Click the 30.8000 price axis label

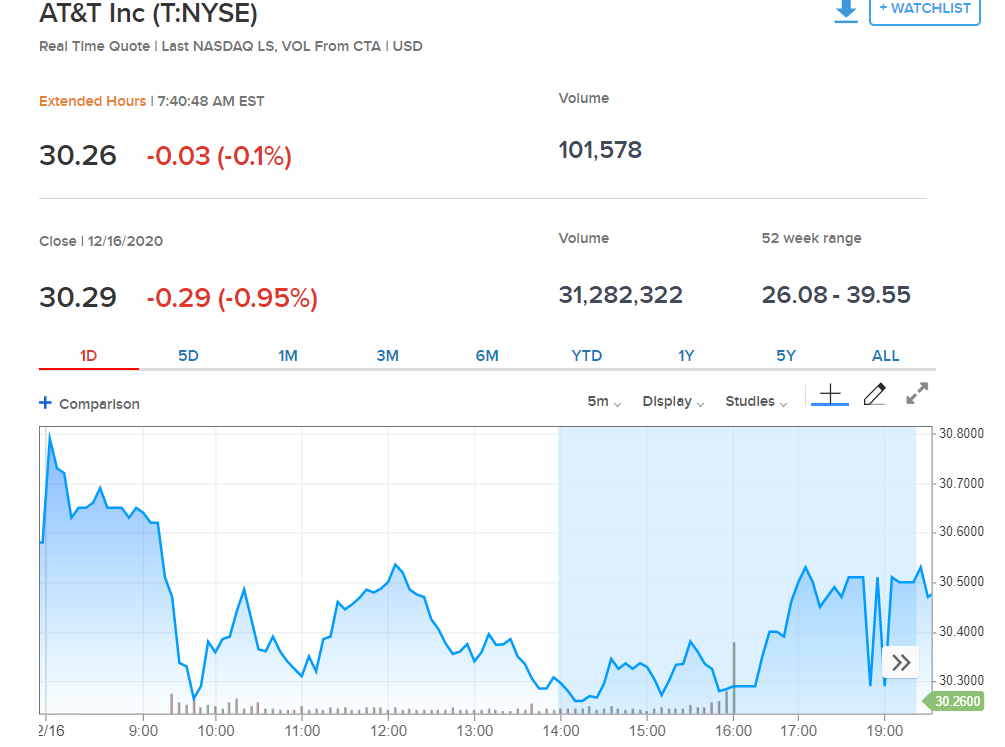pyautogui.click(x=961, y=433)
